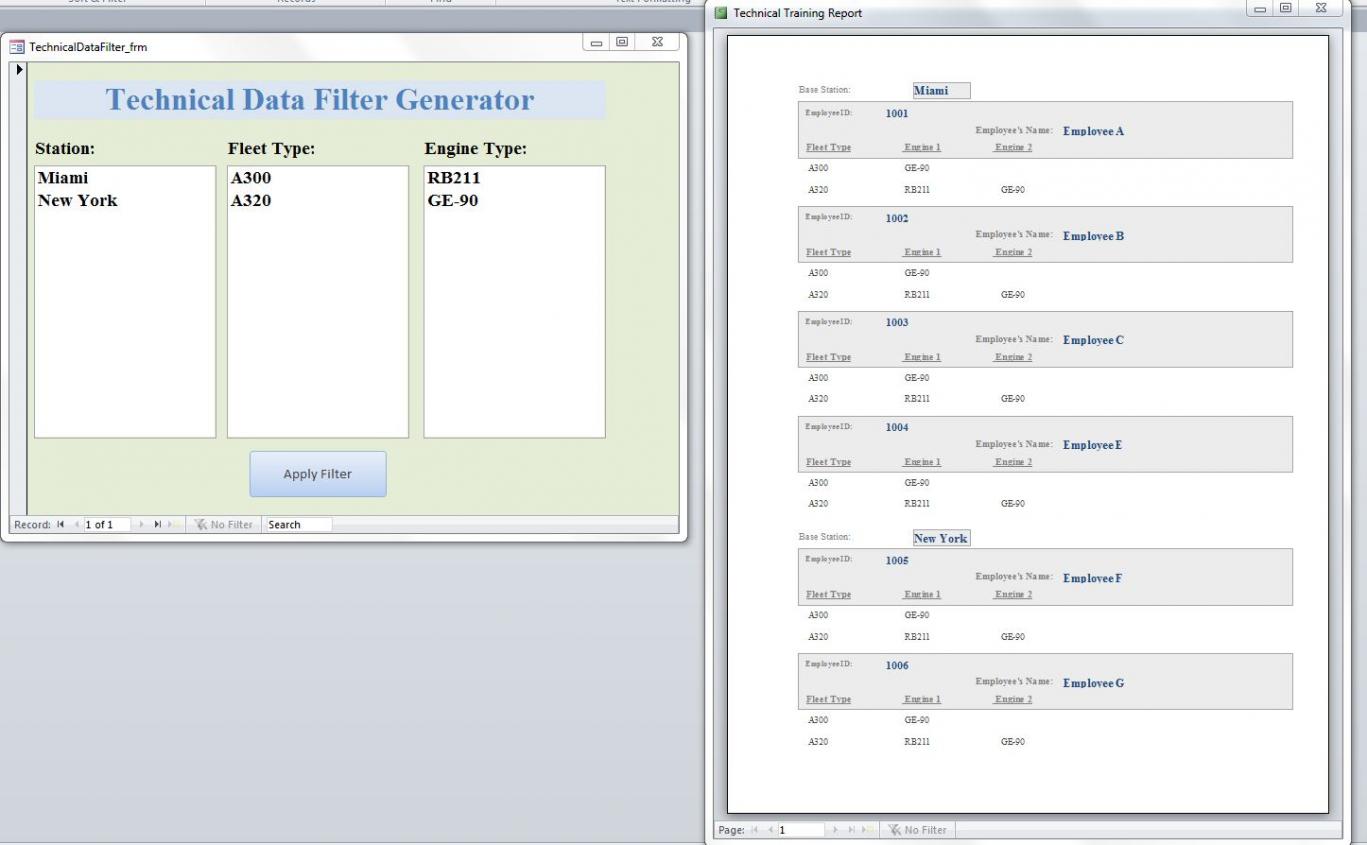The image size is (1367, 845).
Task: Select A300 in the Fleet Type list
Action: coord(318,178)
